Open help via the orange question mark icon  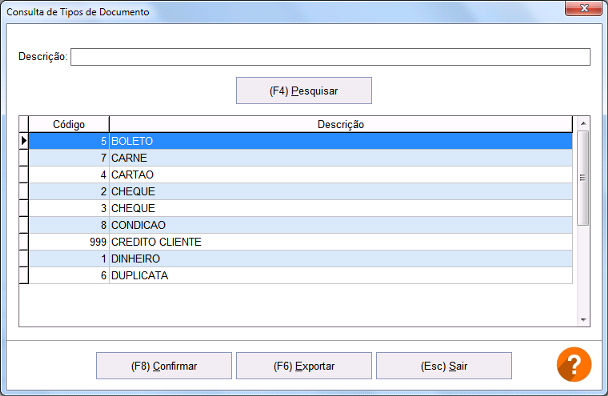[574, 364]
